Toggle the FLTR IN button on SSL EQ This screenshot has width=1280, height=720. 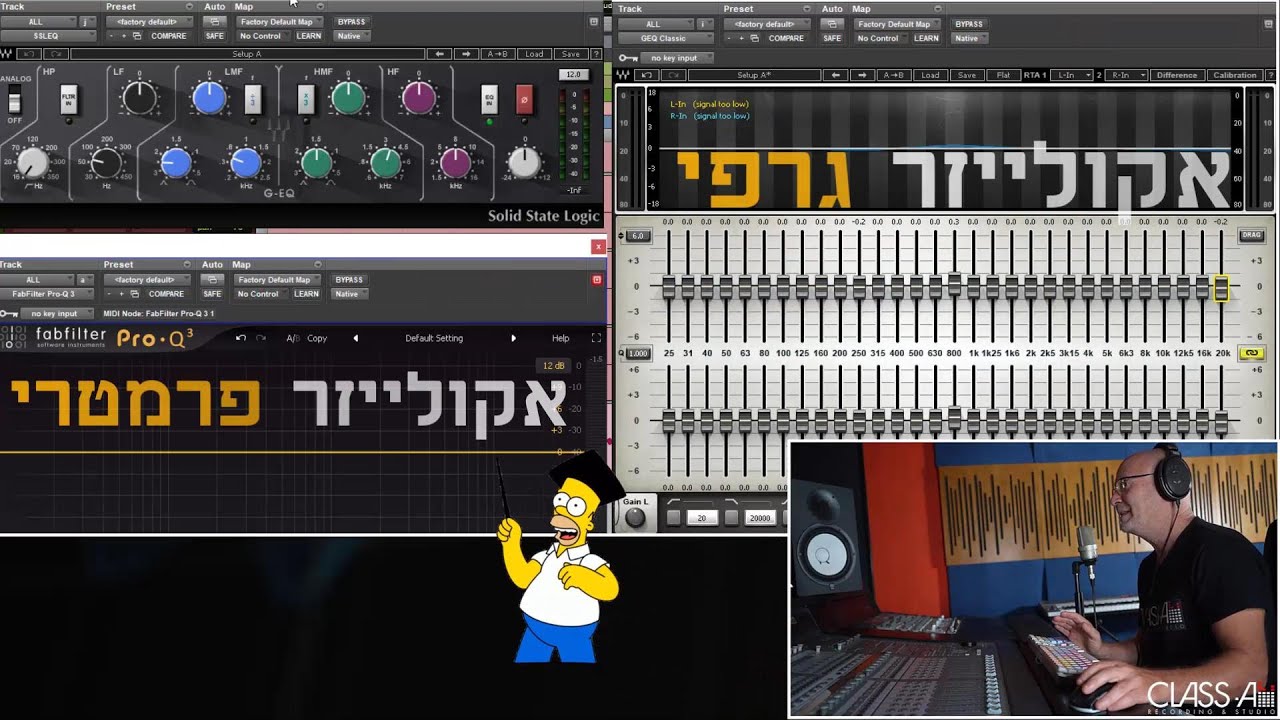(x=68, y=99)
